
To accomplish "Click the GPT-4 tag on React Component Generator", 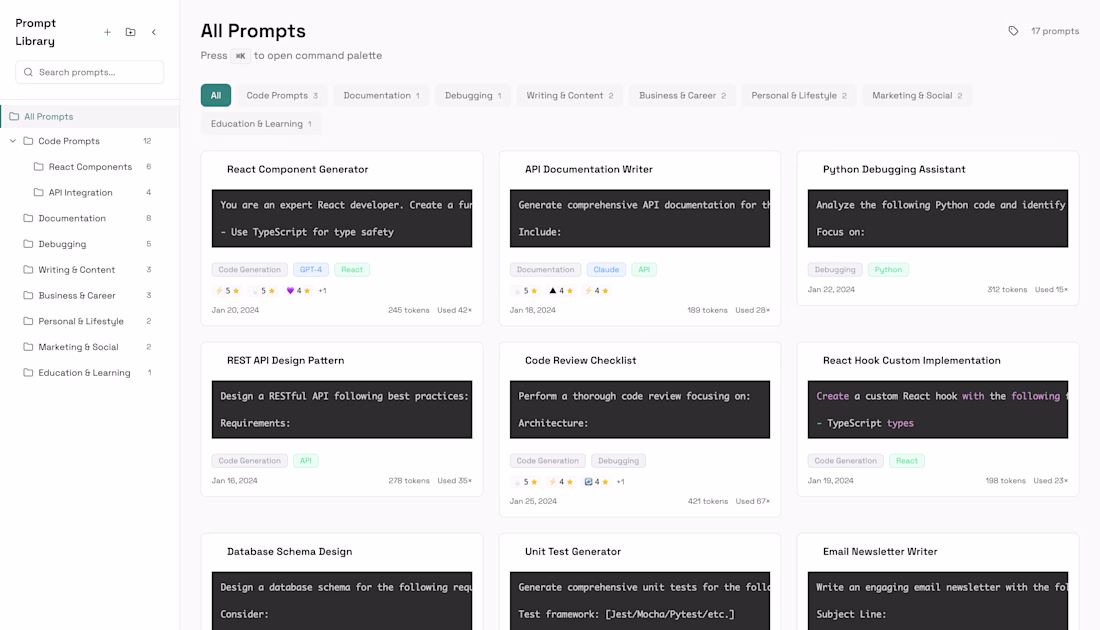I will point(310,270).
